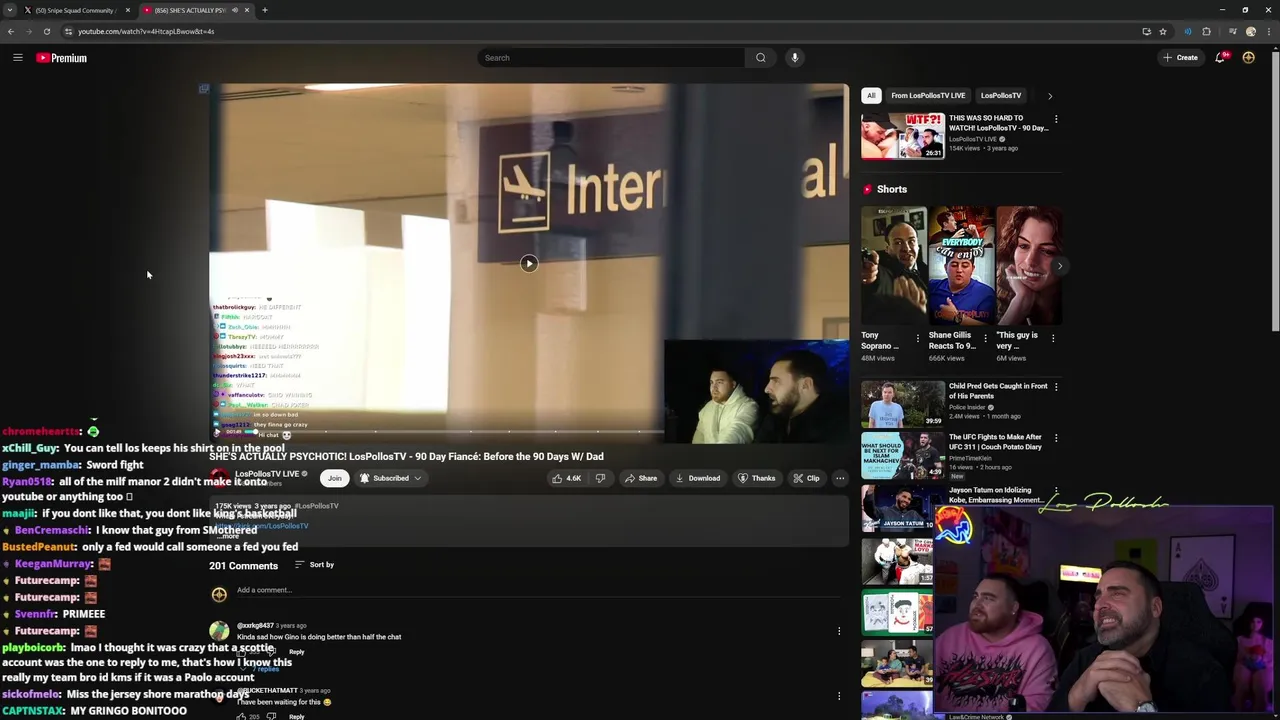Viewport: 1280px width, 720px height.
Task: Select the LosPollosTV filter chip
Action: (x=1001, y=96)
